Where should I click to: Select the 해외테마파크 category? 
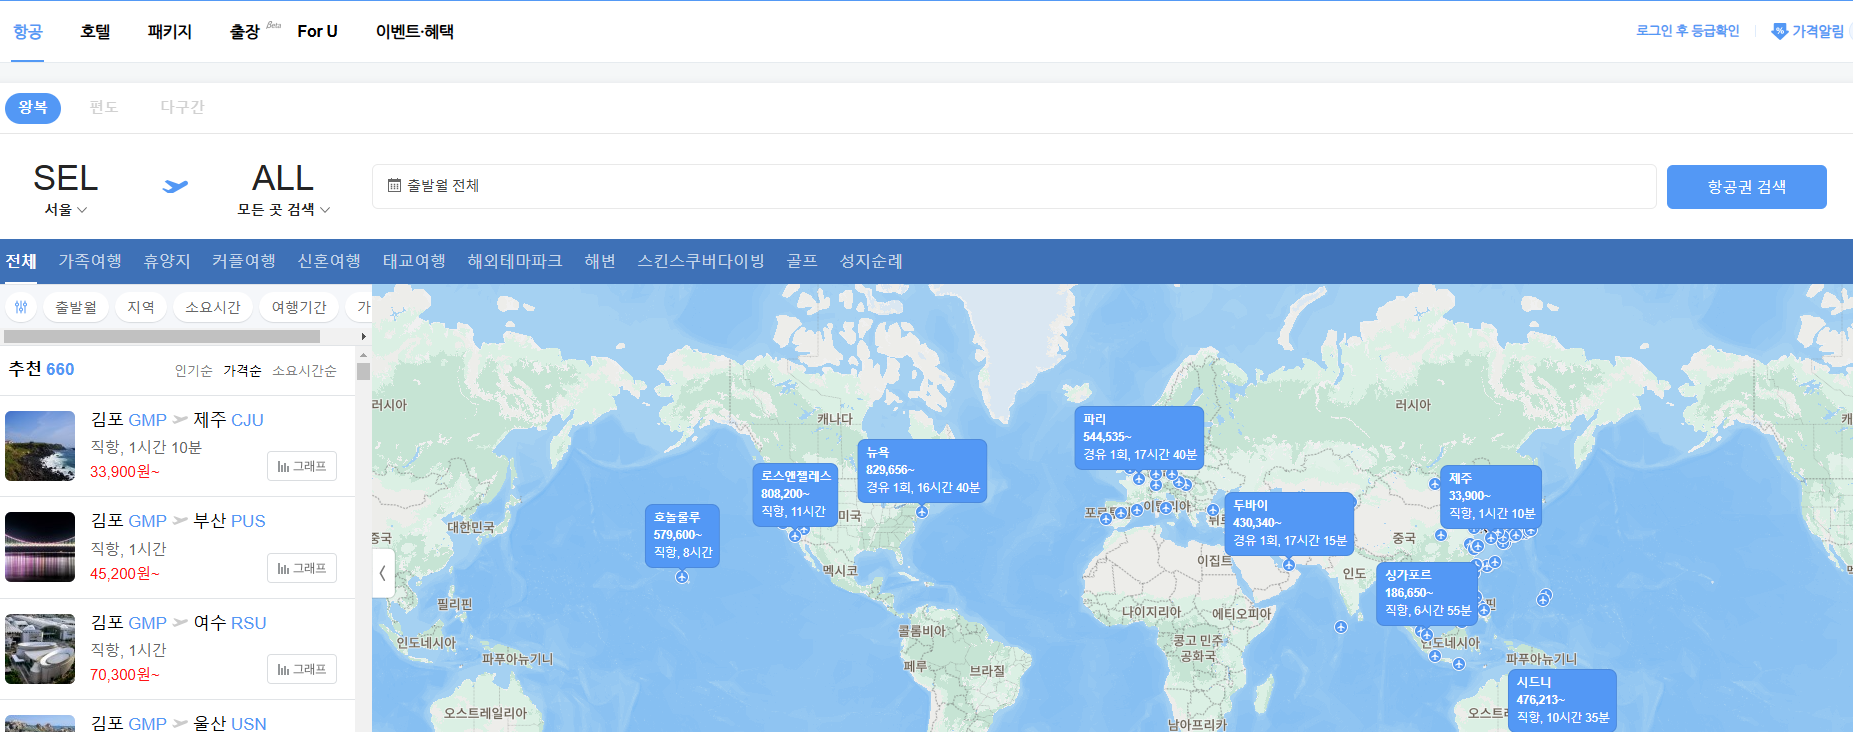pos(515,262)
